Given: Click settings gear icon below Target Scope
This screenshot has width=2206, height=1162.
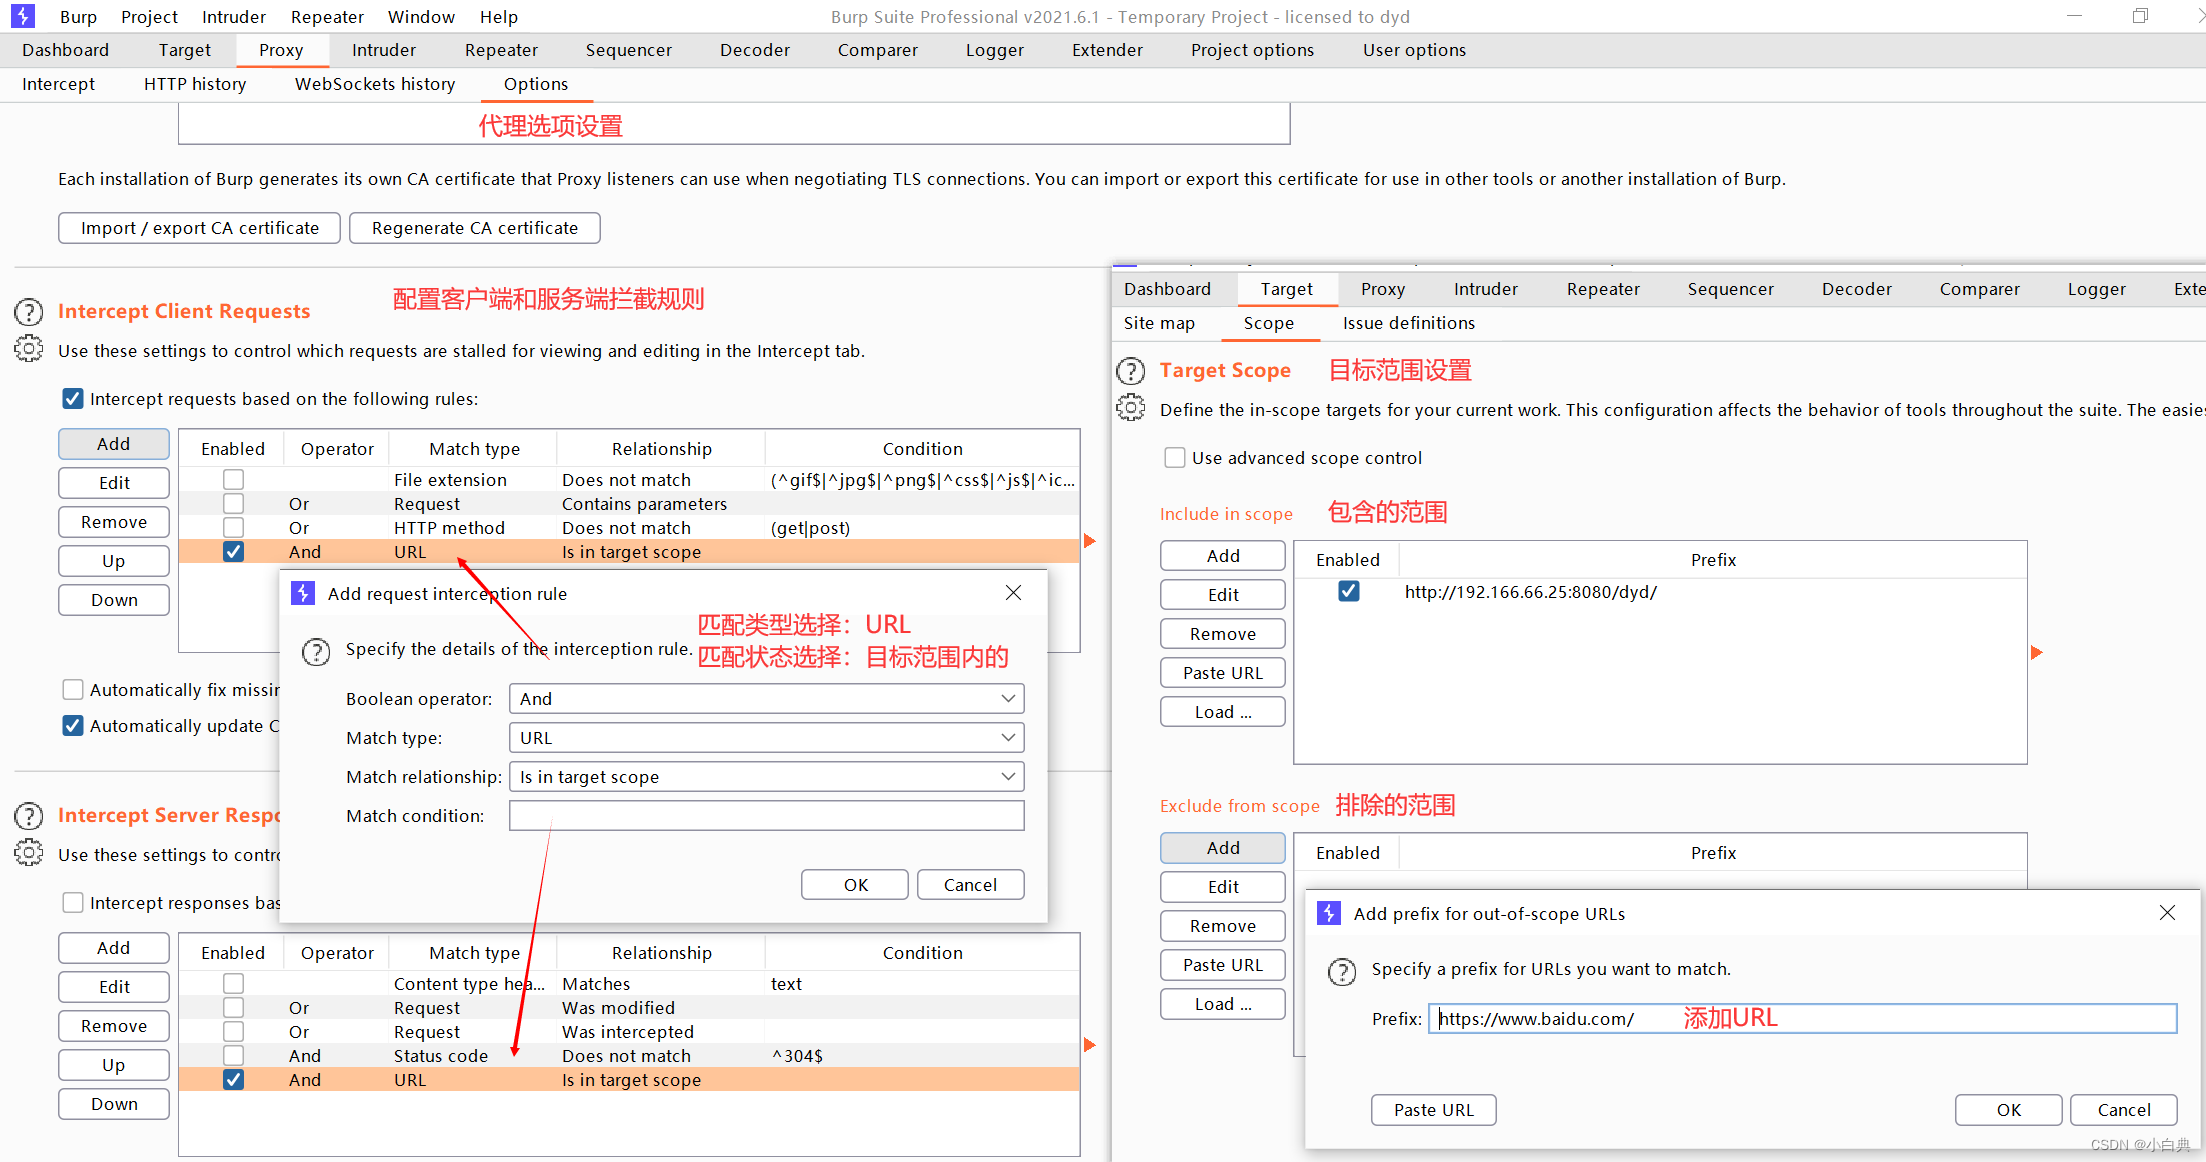Looking at the screenshot, I should tap(1130, 408).
